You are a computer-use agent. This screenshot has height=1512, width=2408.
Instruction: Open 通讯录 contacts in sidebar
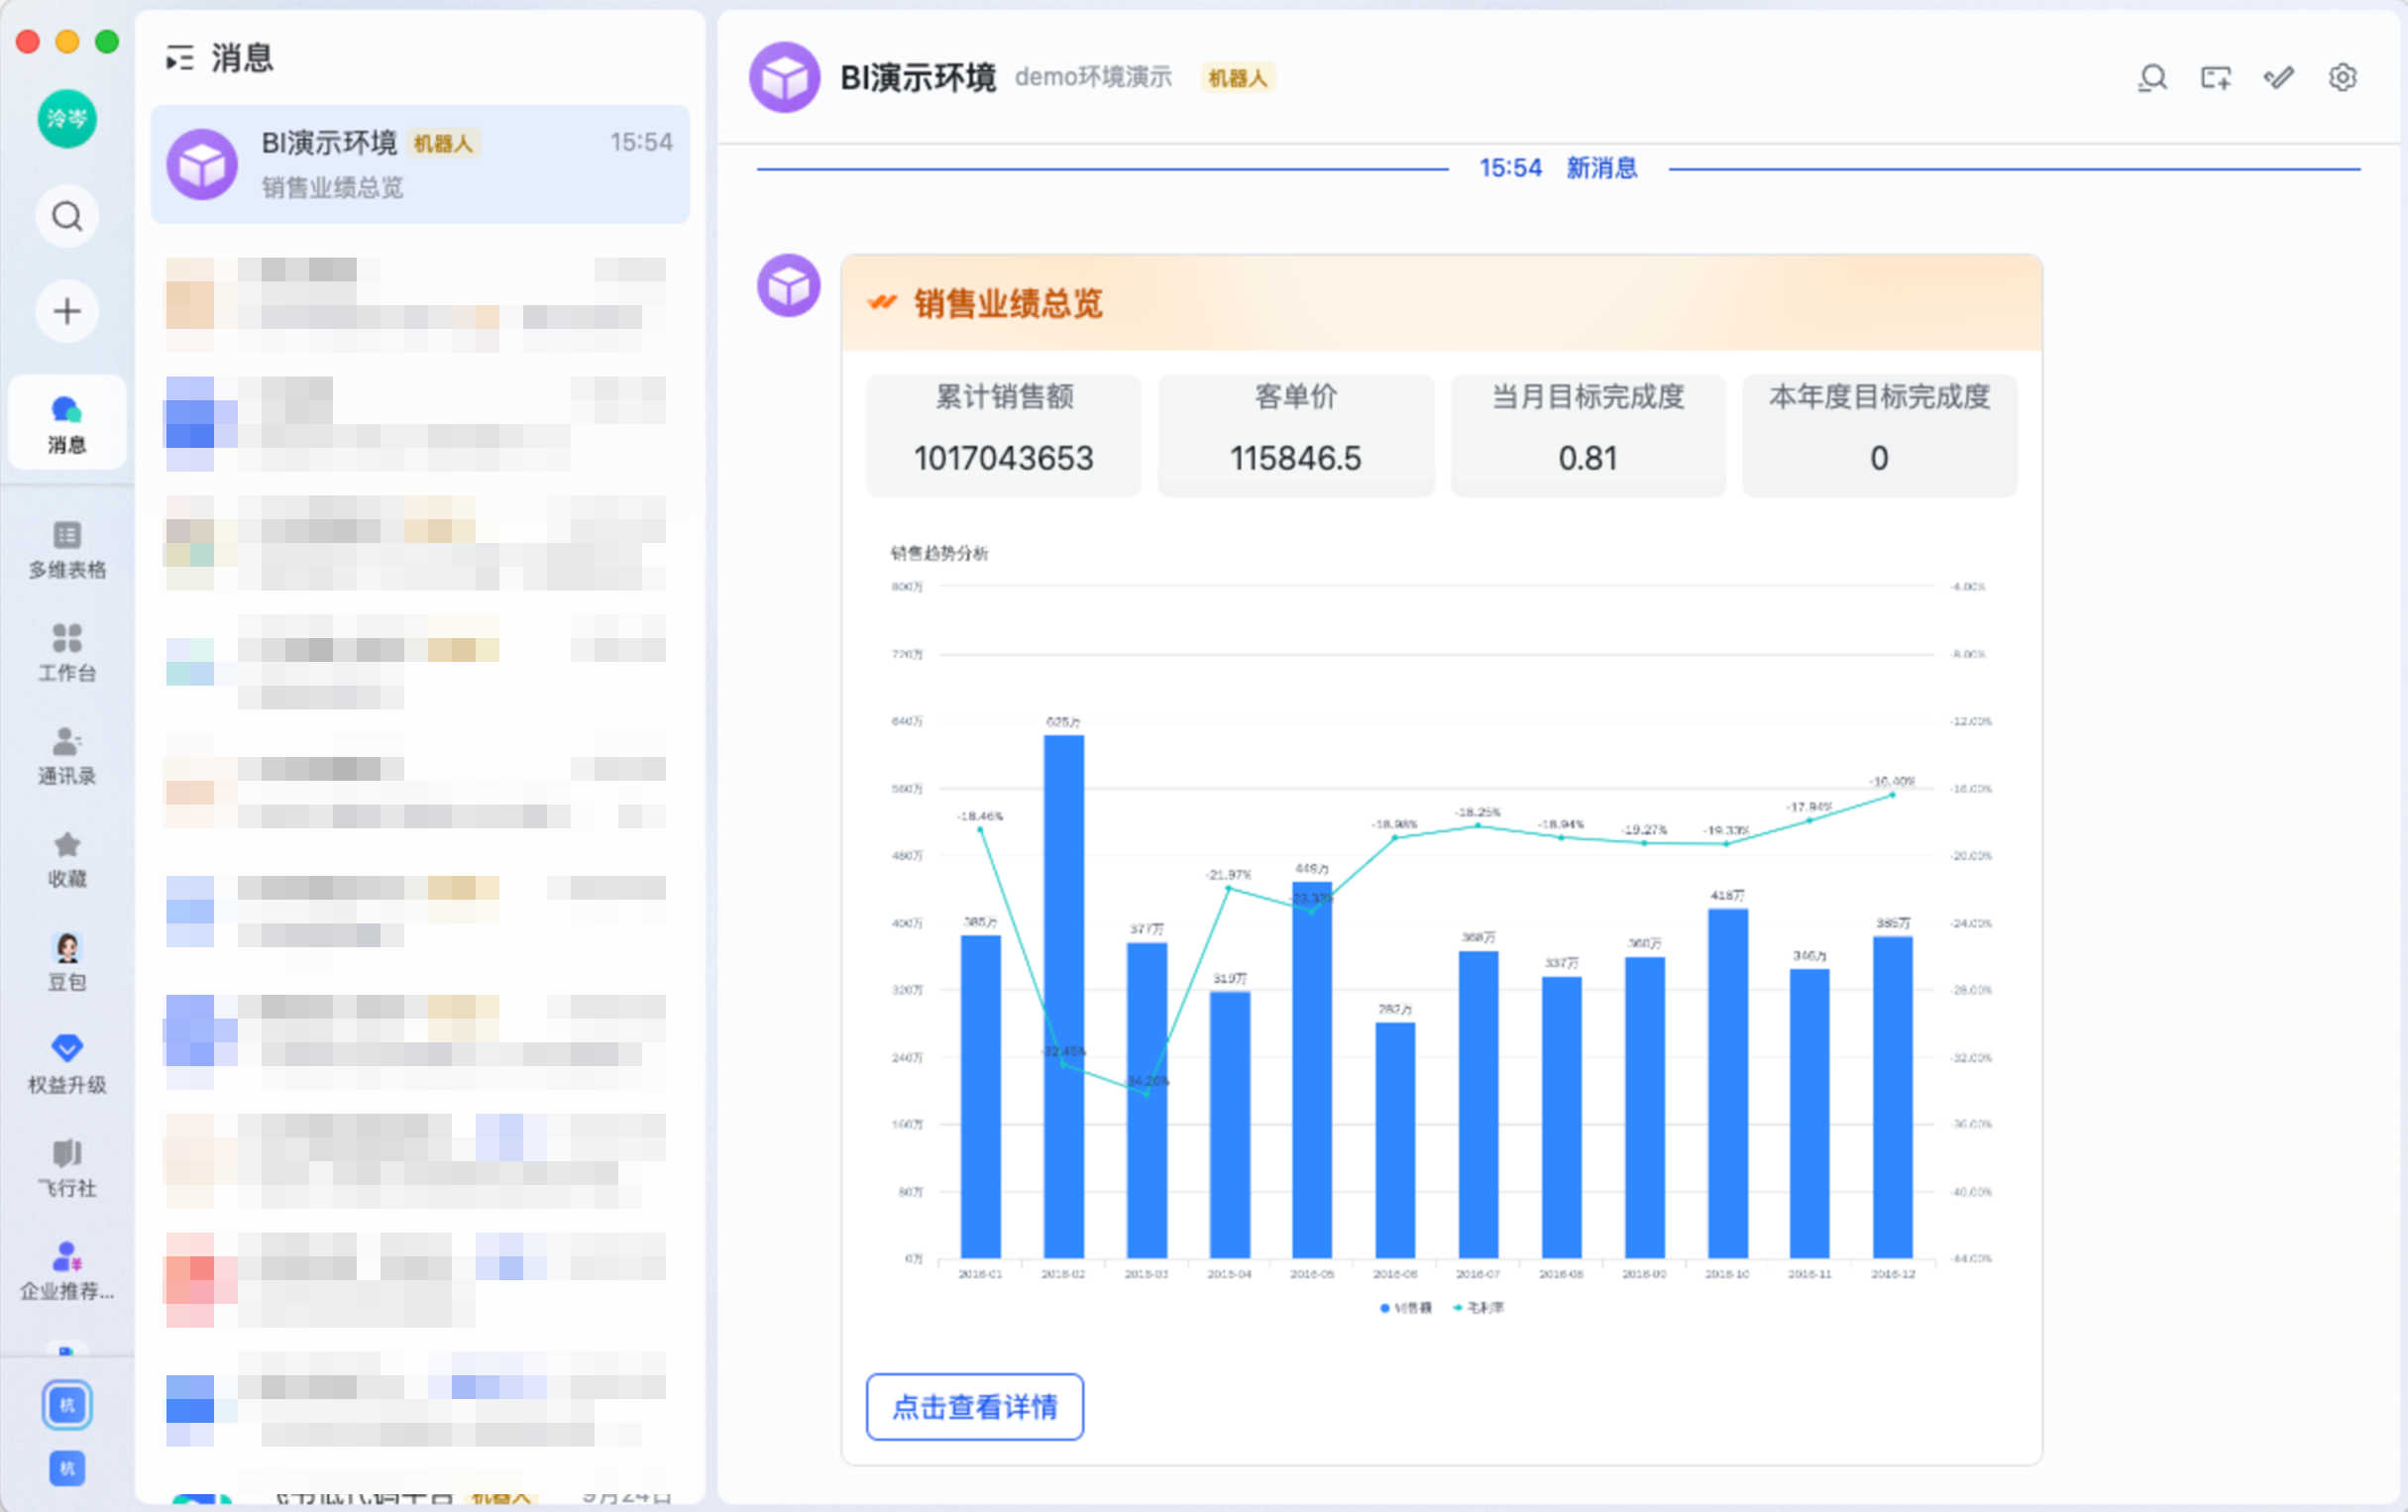click(67, 755)
